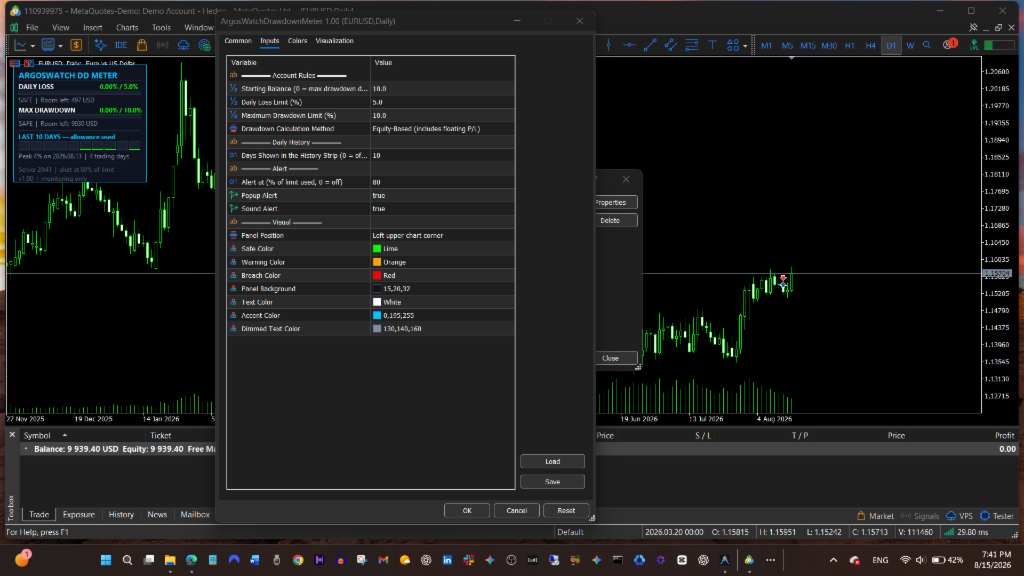The image size is (1024, 576).
Task: Open the line chart type dropdown icon
Action: [x=20, y=45]
